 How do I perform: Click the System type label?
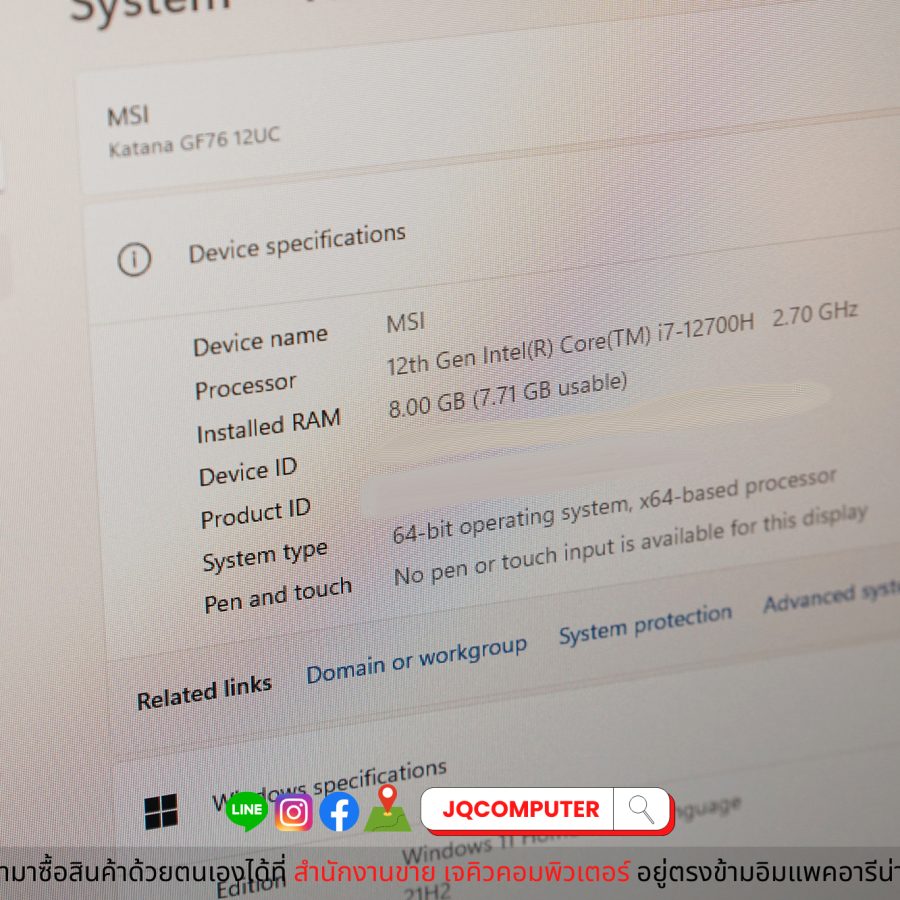point(265,556)
